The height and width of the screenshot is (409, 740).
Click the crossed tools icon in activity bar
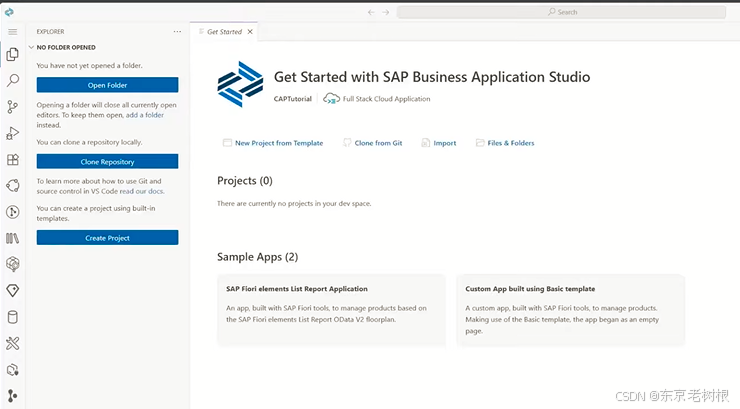[13, 343]
